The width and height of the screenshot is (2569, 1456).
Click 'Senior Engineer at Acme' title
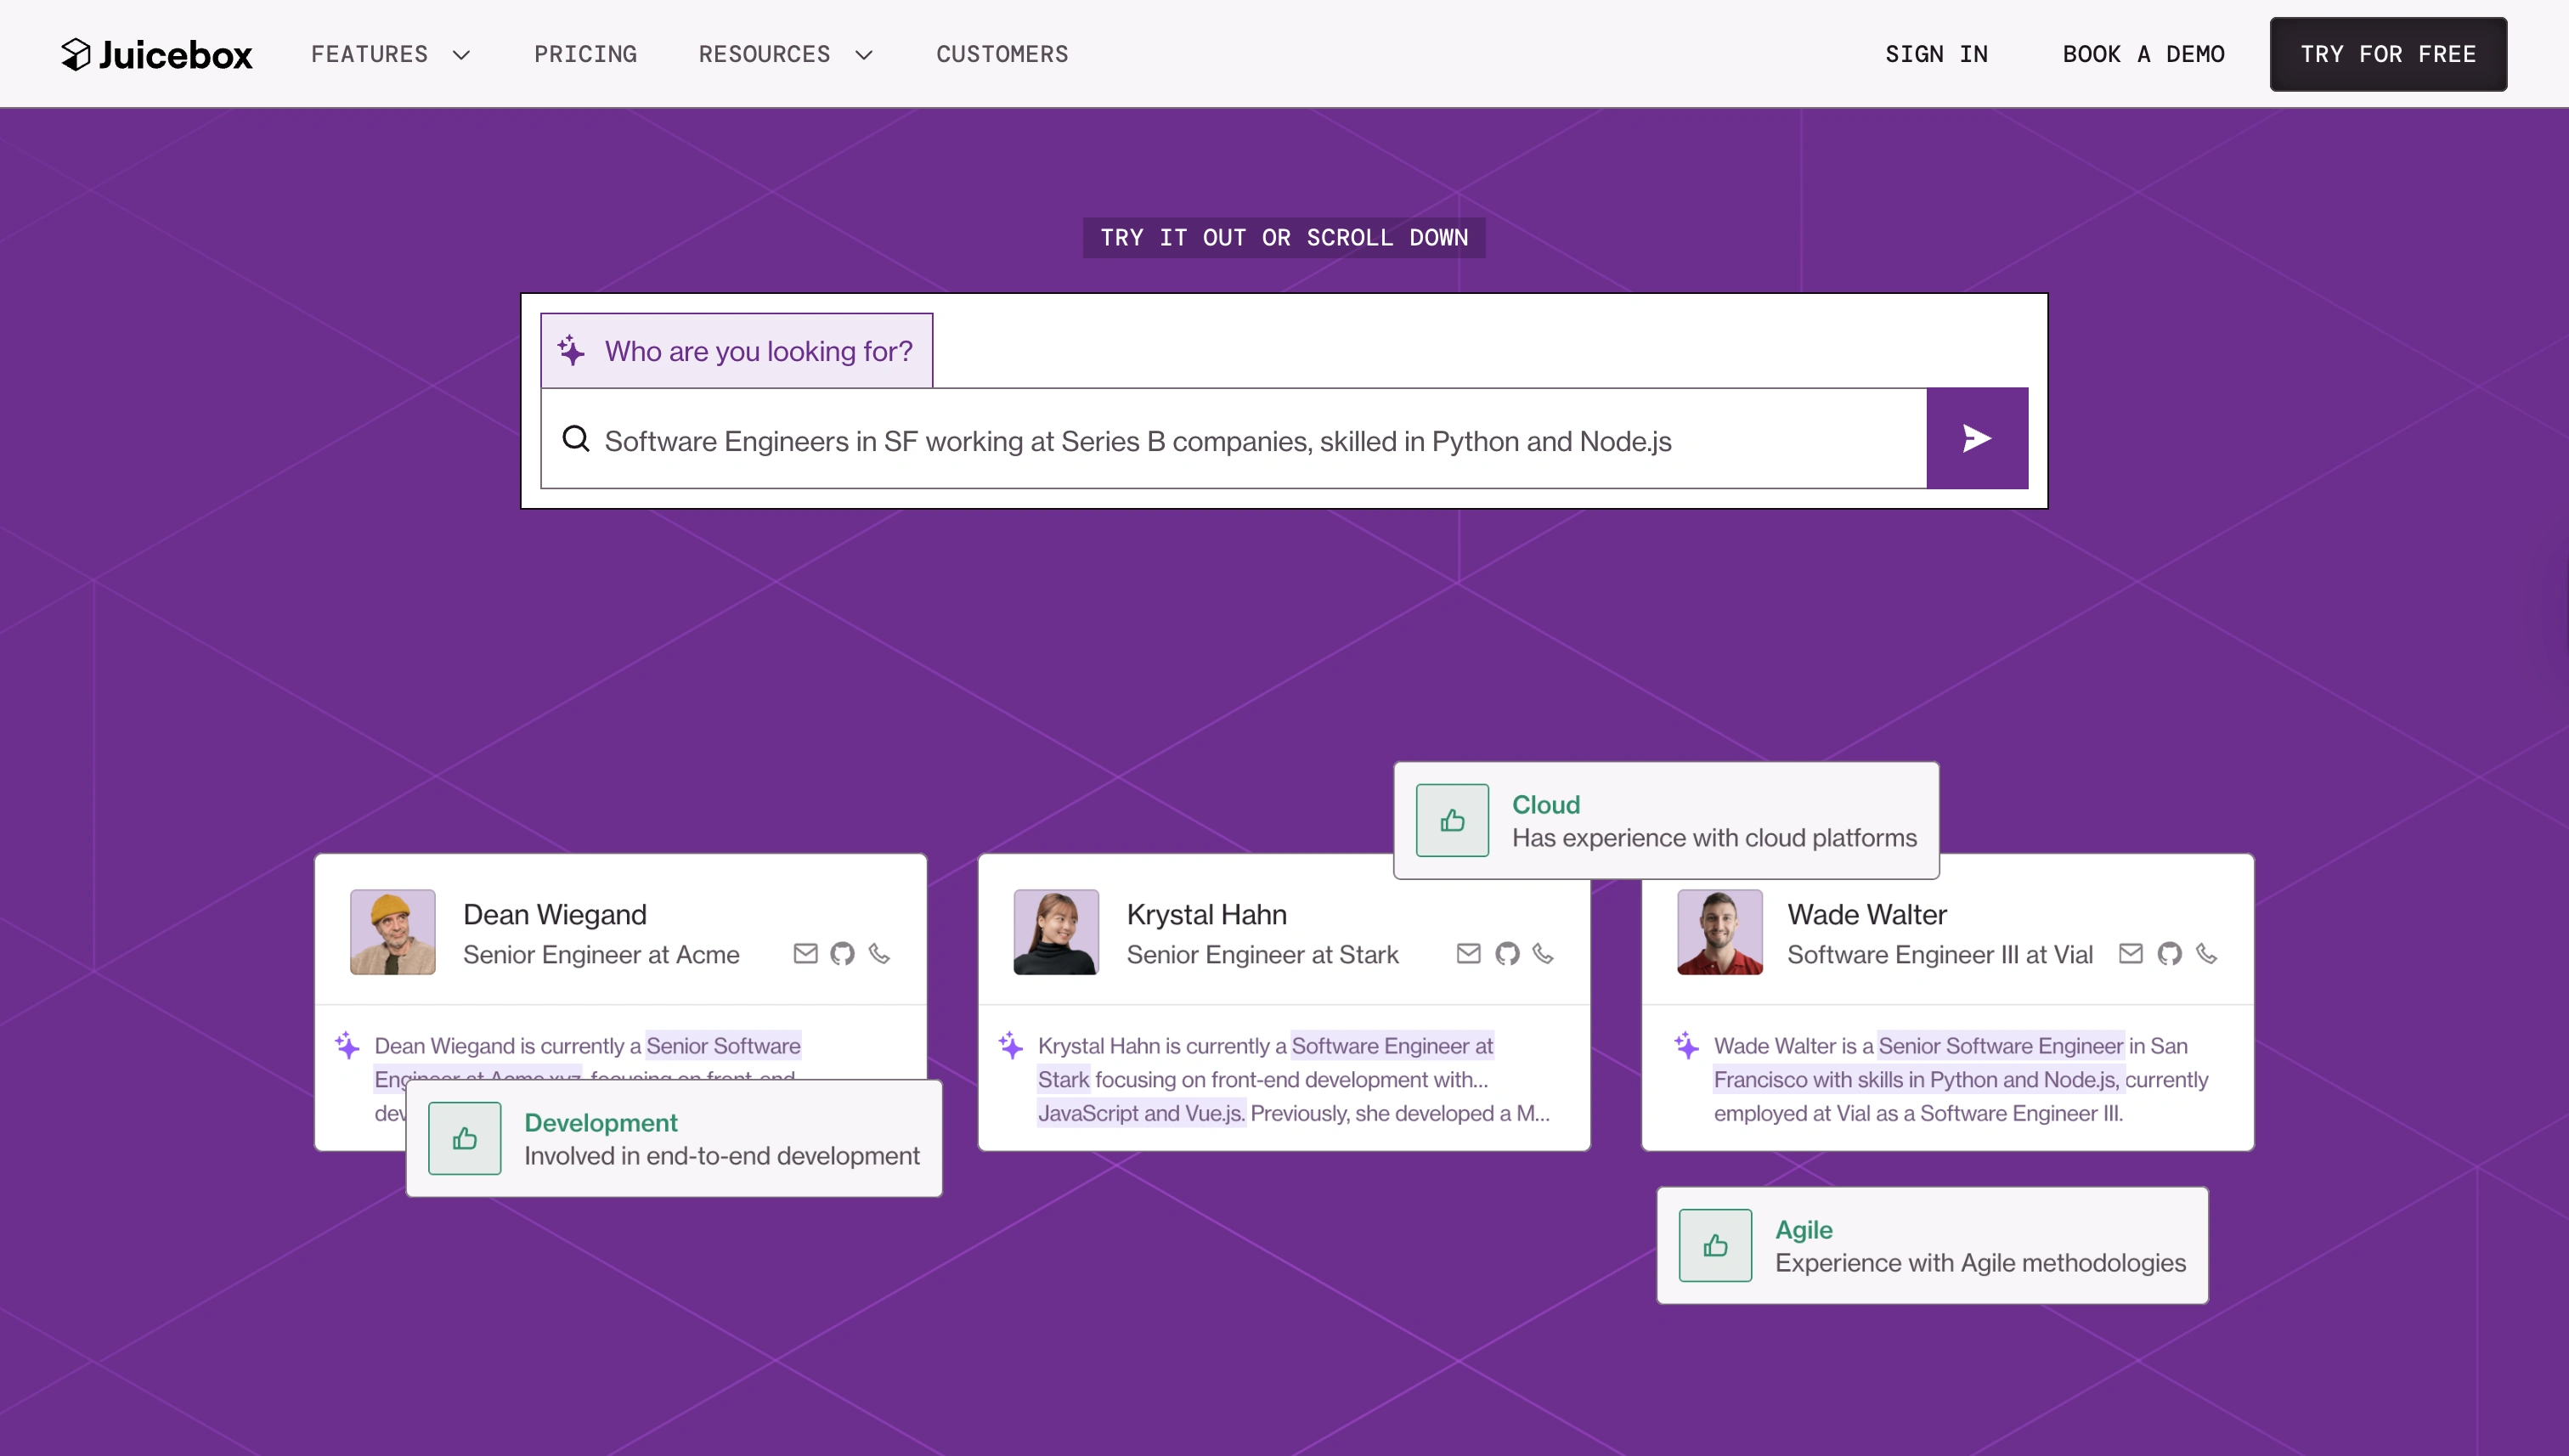[x=601, y=954]
